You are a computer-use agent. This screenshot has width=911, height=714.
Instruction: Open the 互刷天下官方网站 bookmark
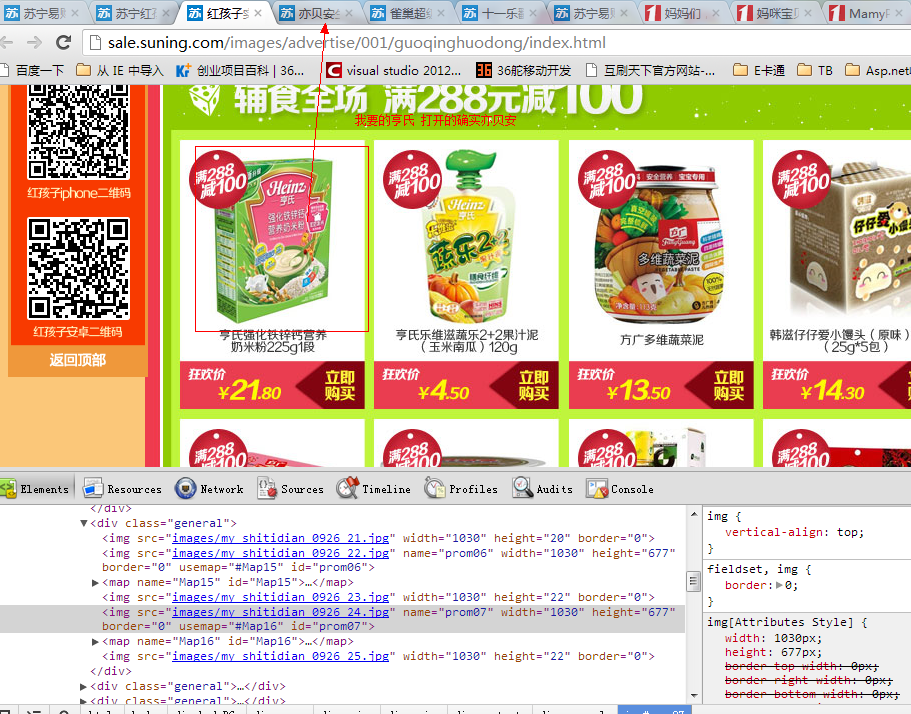coord(651,70)
